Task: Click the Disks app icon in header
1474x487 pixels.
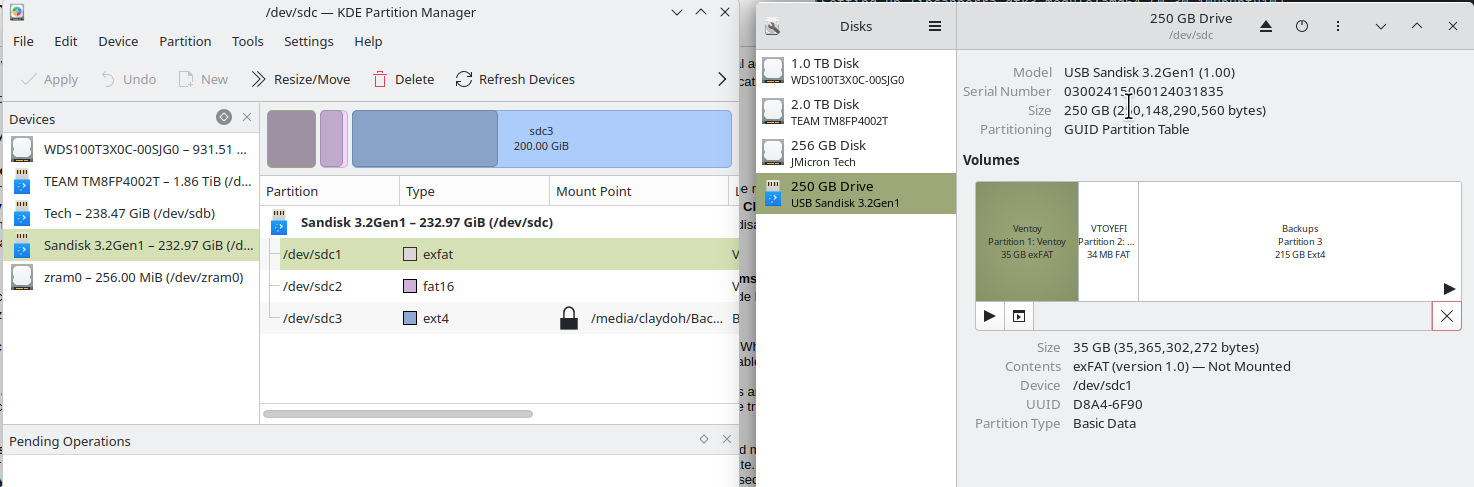Action: tap(772, 27)
